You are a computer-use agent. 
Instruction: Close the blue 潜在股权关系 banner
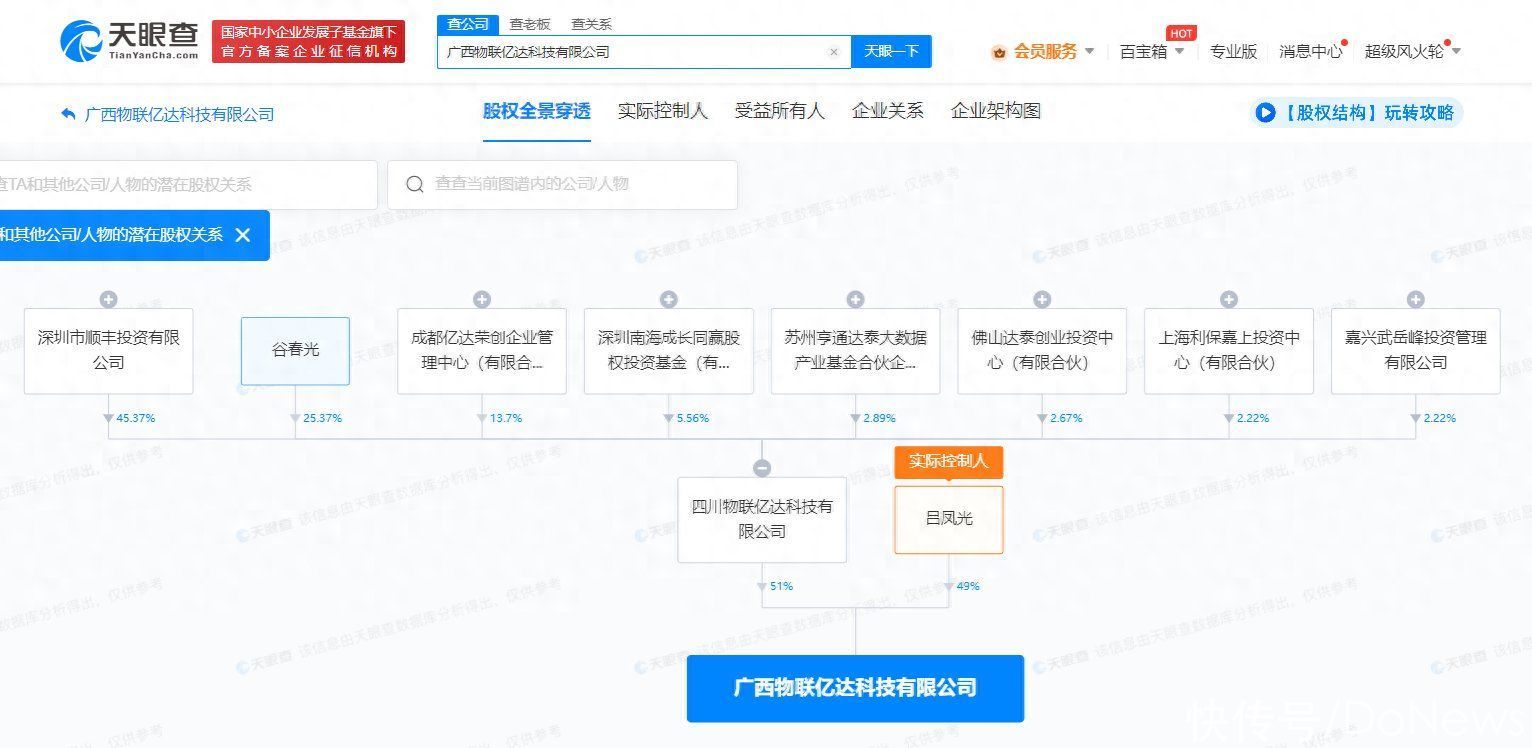coord(242,235)
